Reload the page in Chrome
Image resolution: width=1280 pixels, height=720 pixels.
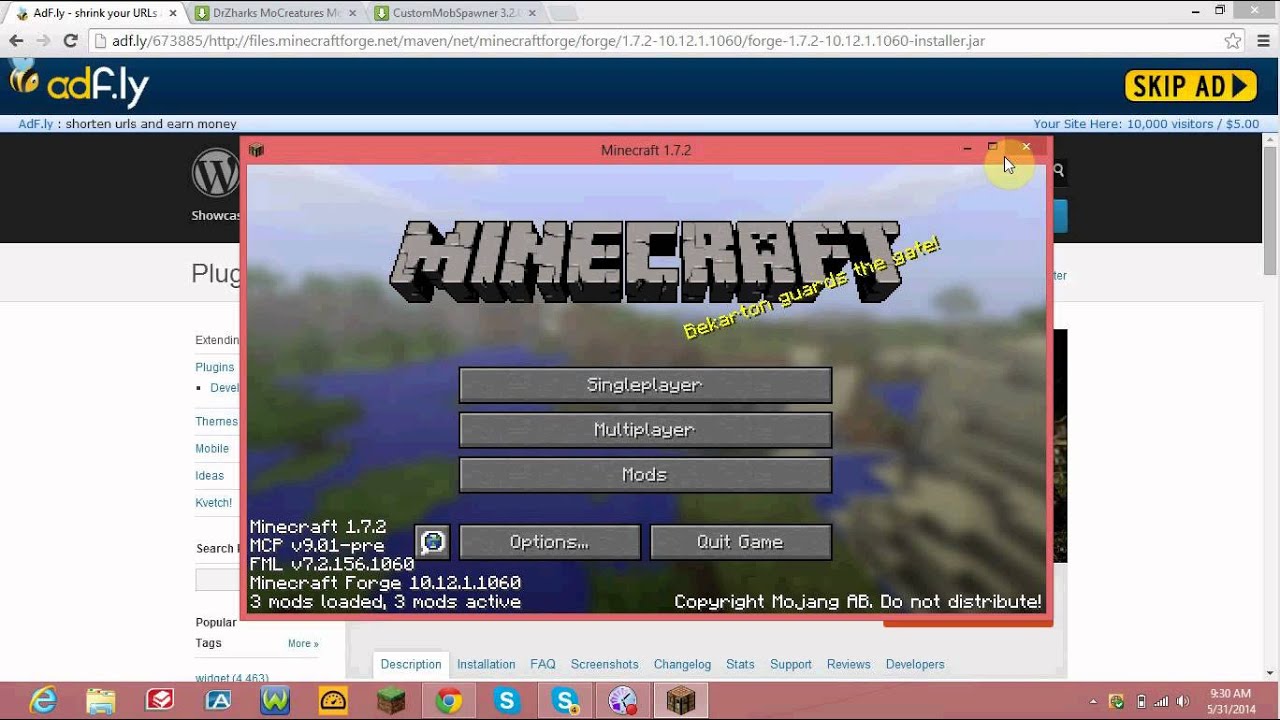tap(70, 41)
